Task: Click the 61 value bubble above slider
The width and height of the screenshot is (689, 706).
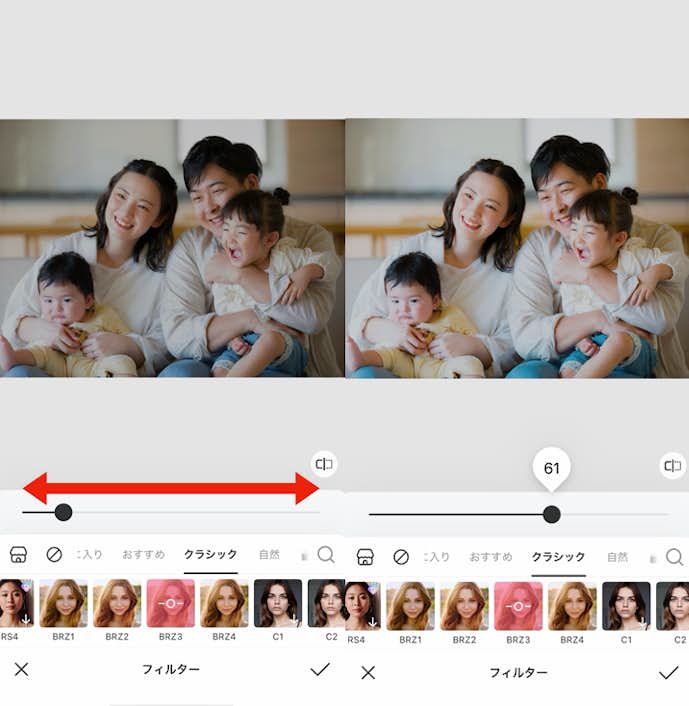Action: [552, 468]
